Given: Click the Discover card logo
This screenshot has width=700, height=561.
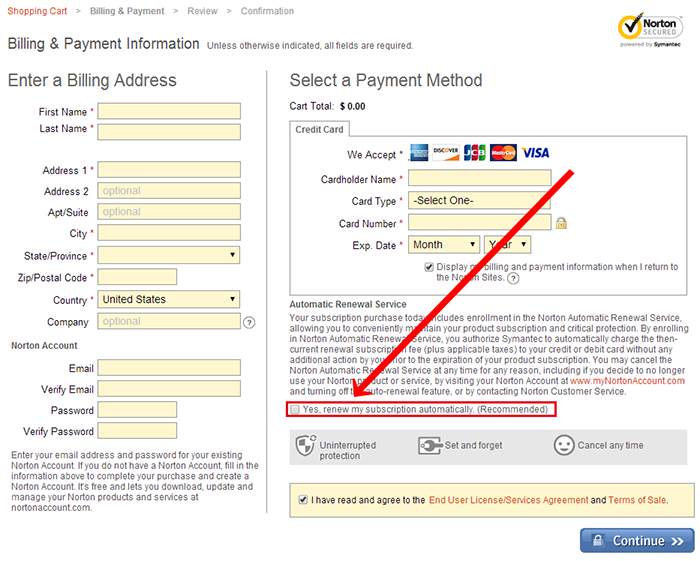Looking at the screenshot, I should 446,153.
